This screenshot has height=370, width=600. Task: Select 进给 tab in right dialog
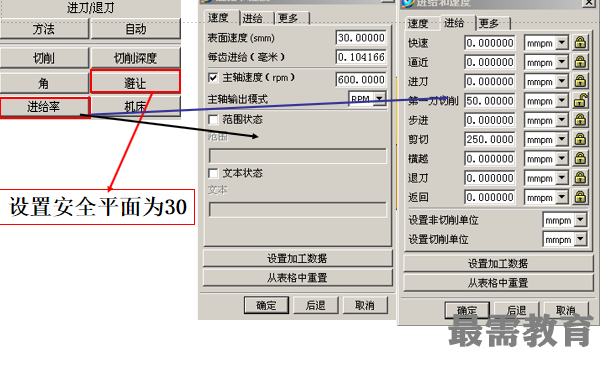(x=457, y=23)
